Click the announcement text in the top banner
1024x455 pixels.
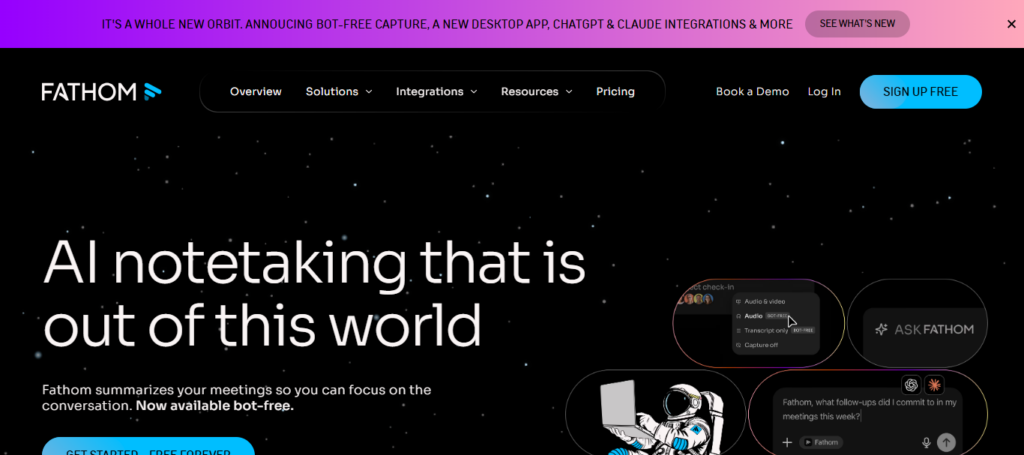pyautogui.click(x=447, y=24)
